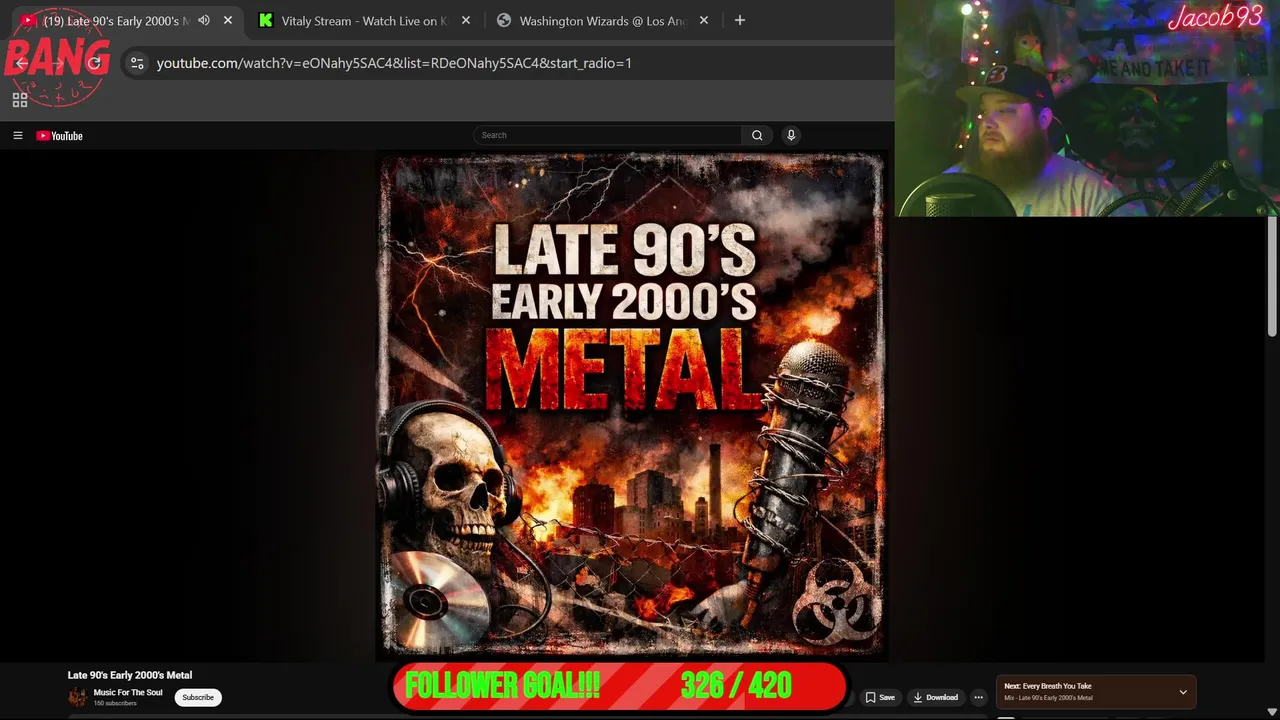The image size is (1280, 720).
Task: Click the site information icon in address bar
Action: click(x=137, y=63)
